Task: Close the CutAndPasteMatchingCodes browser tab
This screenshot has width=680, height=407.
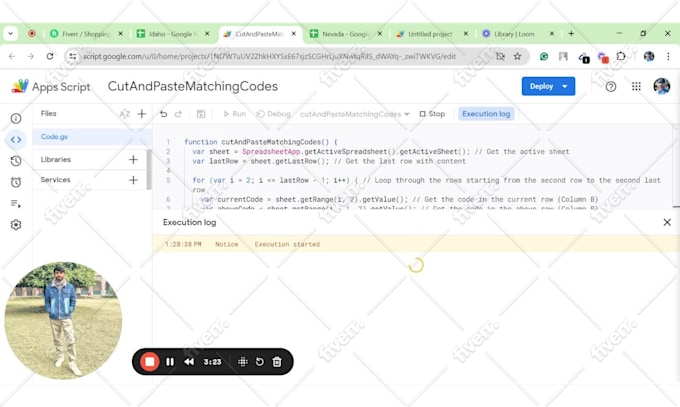Action: [294, 33]
